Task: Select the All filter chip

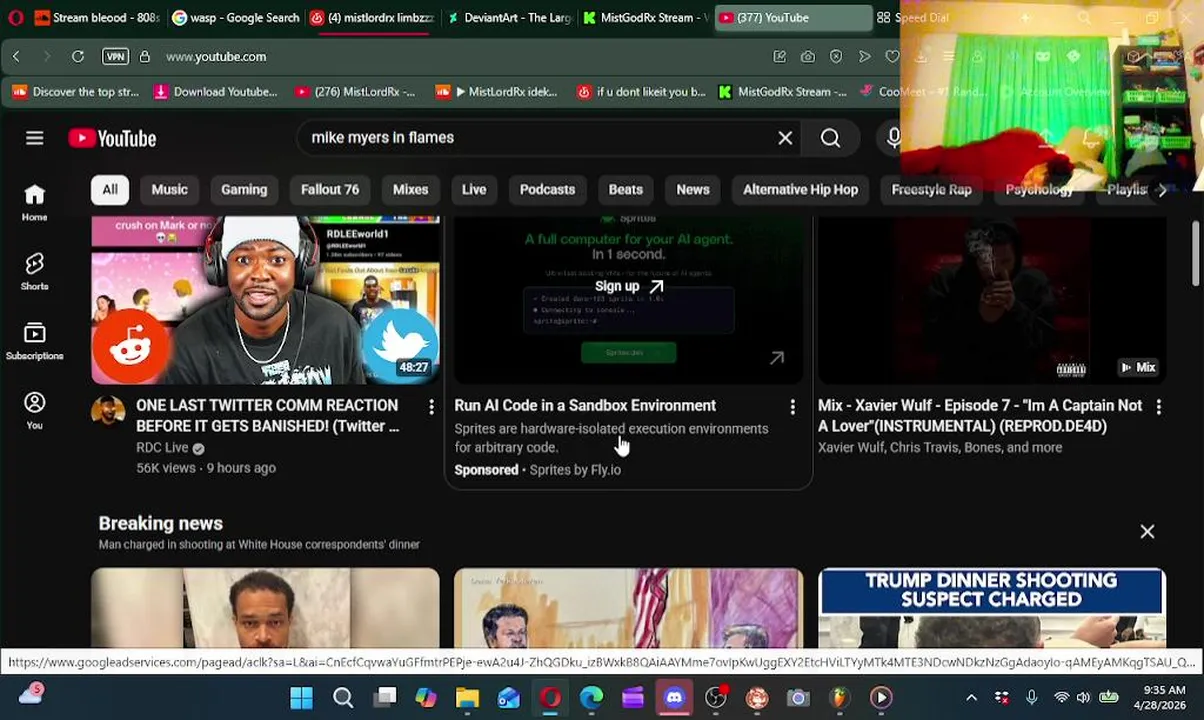Action: (x=110, y=190)
